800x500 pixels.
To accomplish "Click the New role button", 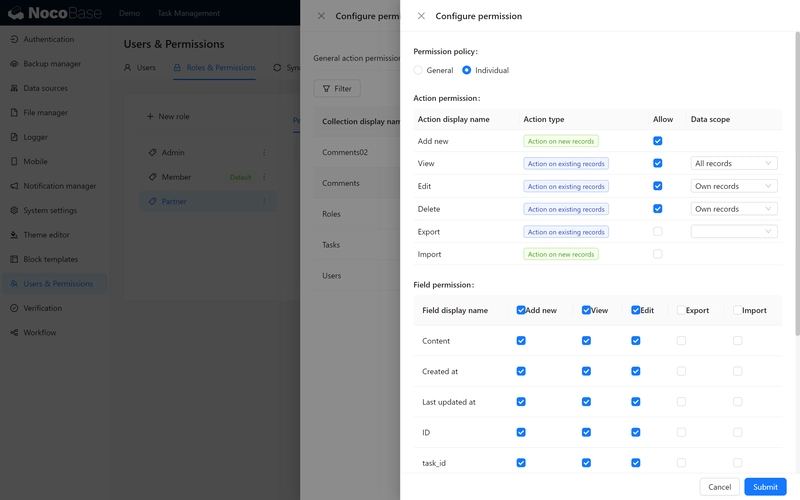I will click(x=168, y=116).
